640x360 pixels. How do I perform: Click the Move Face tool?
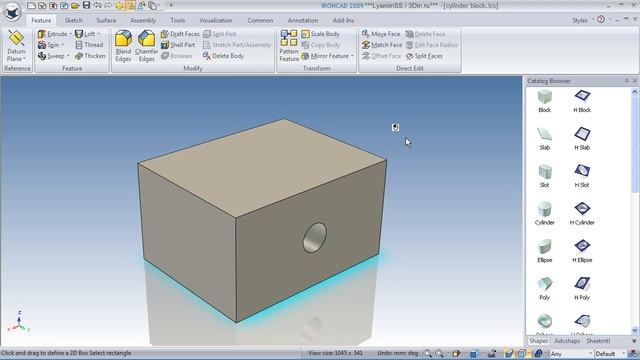click(x=381, y=34)
